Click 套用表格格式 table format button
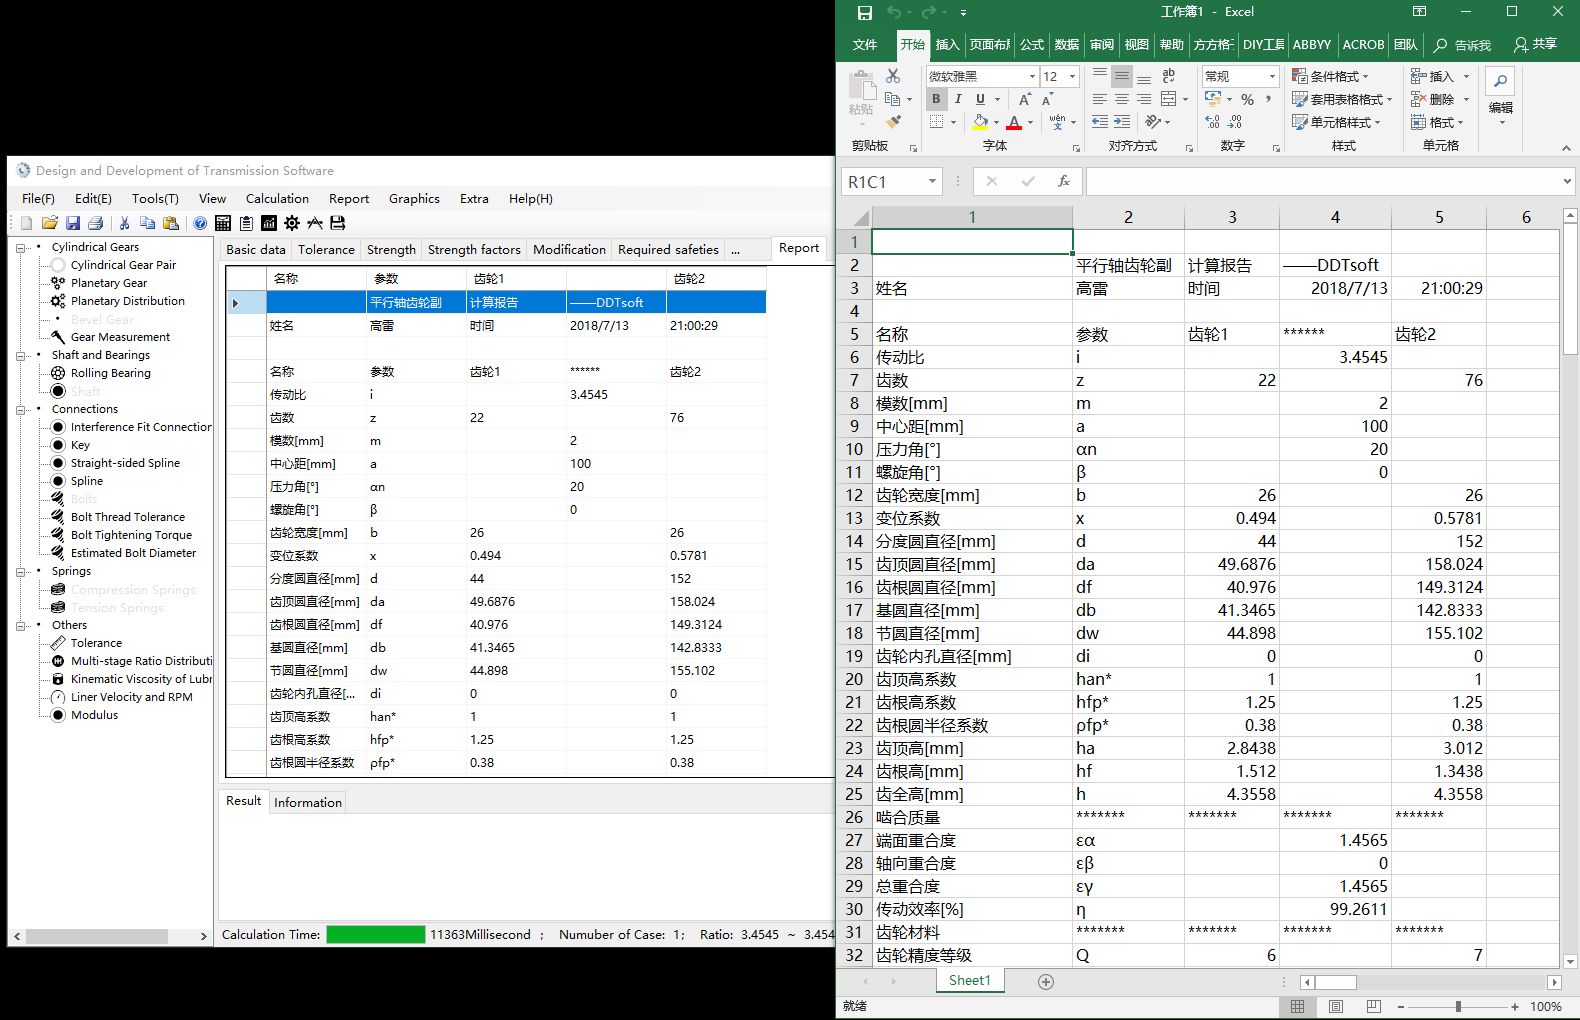The image size is (1580, 1020). [1342, 99]
